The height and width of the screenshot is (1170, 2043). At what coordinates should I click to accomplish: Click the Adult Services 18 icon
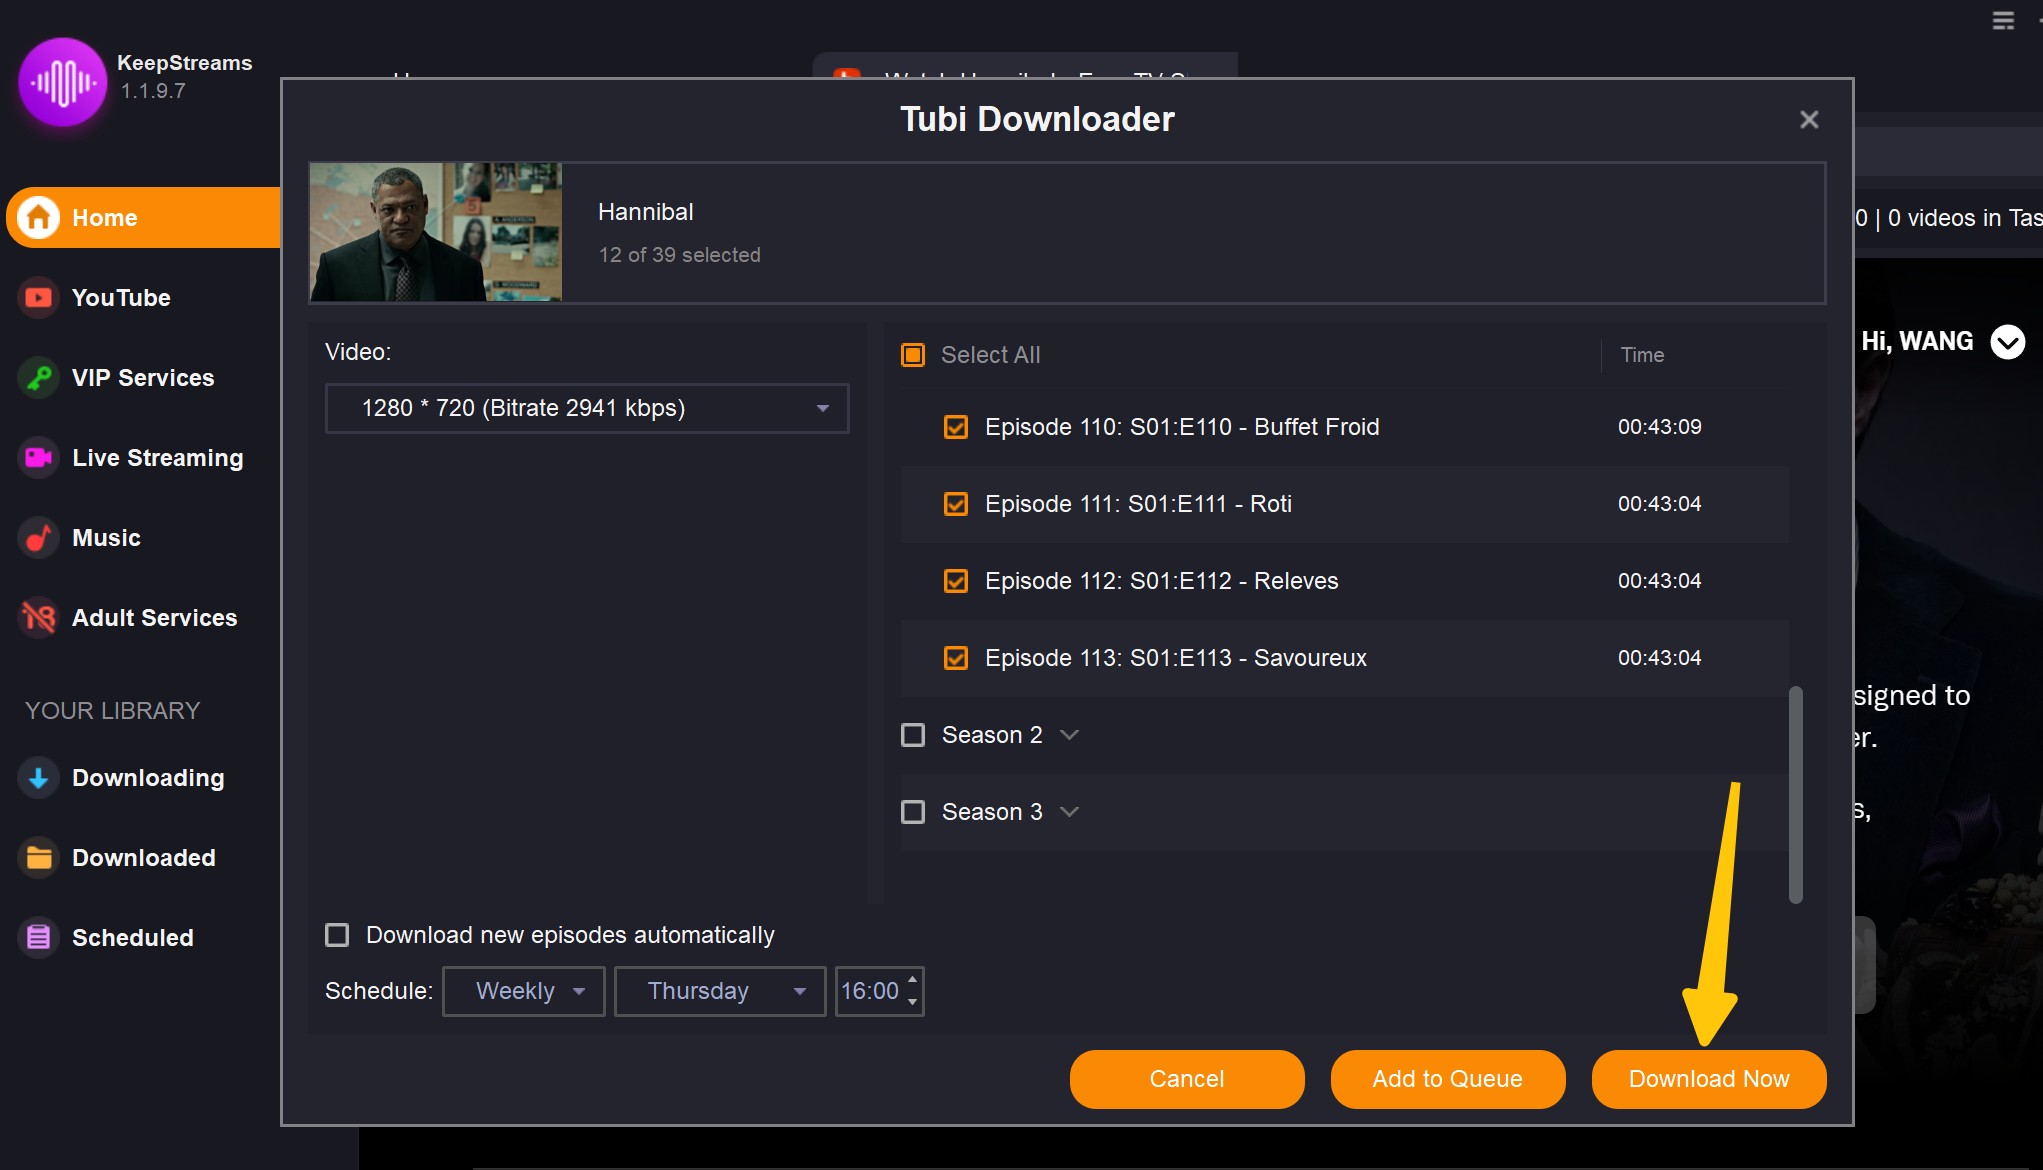(39, 617)
